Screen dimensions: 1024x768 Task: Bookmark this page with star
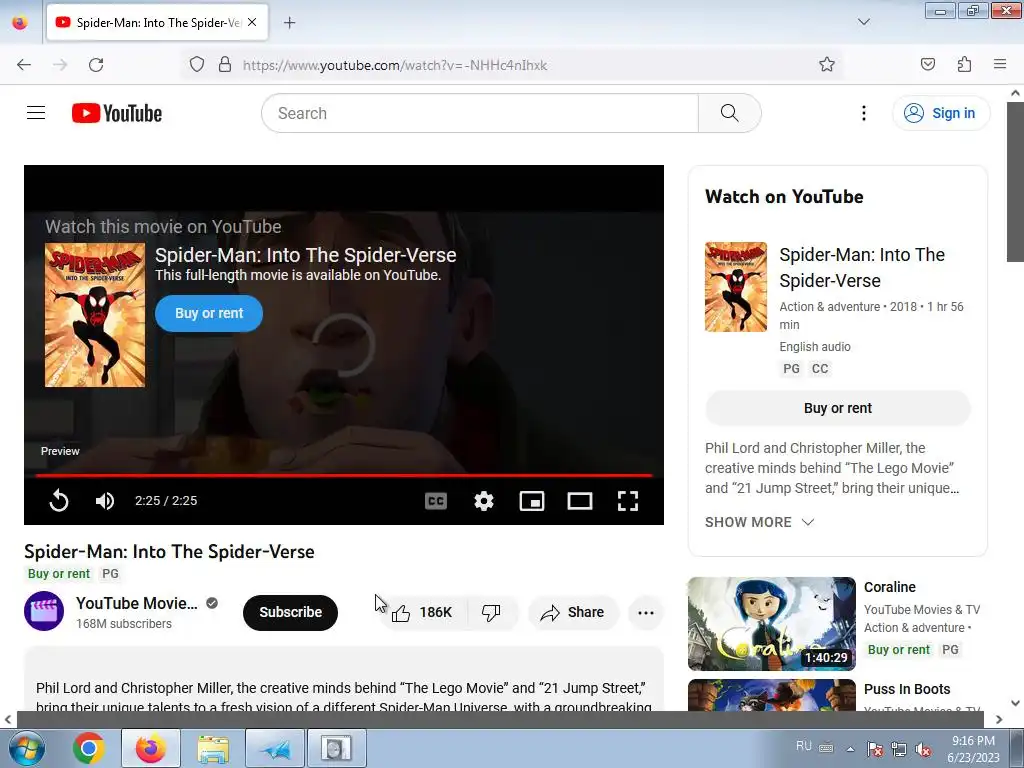(827, 65)
